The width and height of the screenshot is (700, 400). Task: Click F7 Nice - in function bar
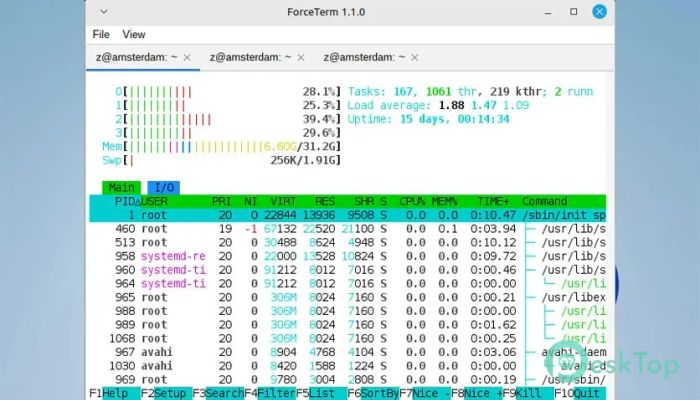click(x=425, y=393)
